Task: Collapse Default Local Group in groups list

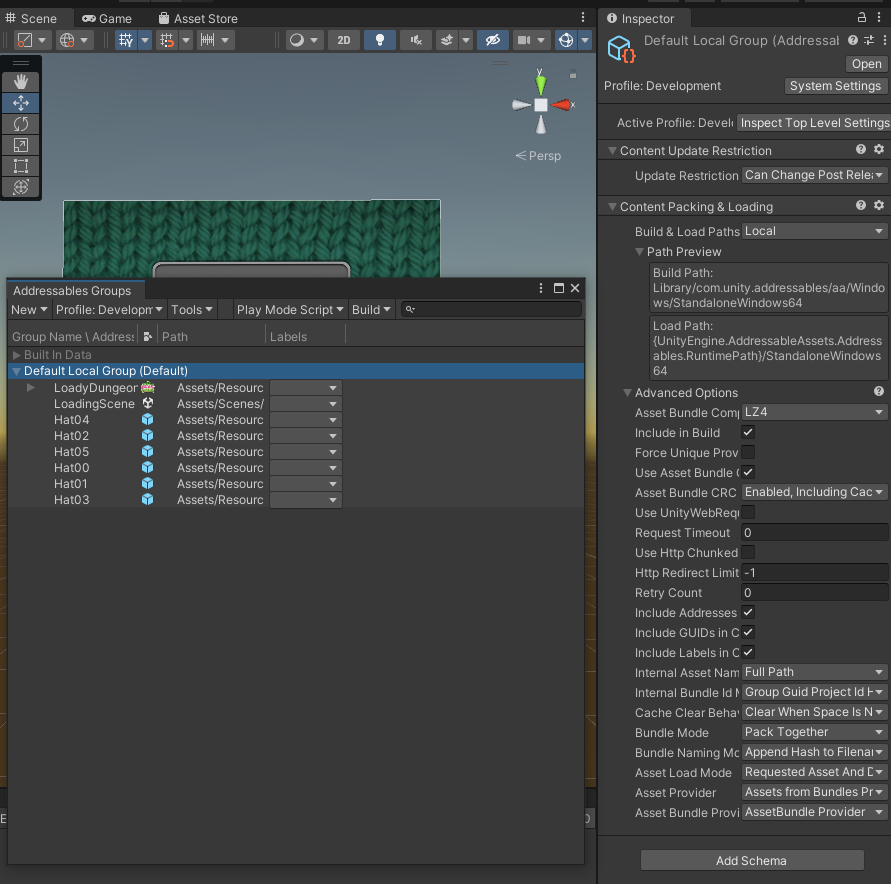Action: pos(16,371)
